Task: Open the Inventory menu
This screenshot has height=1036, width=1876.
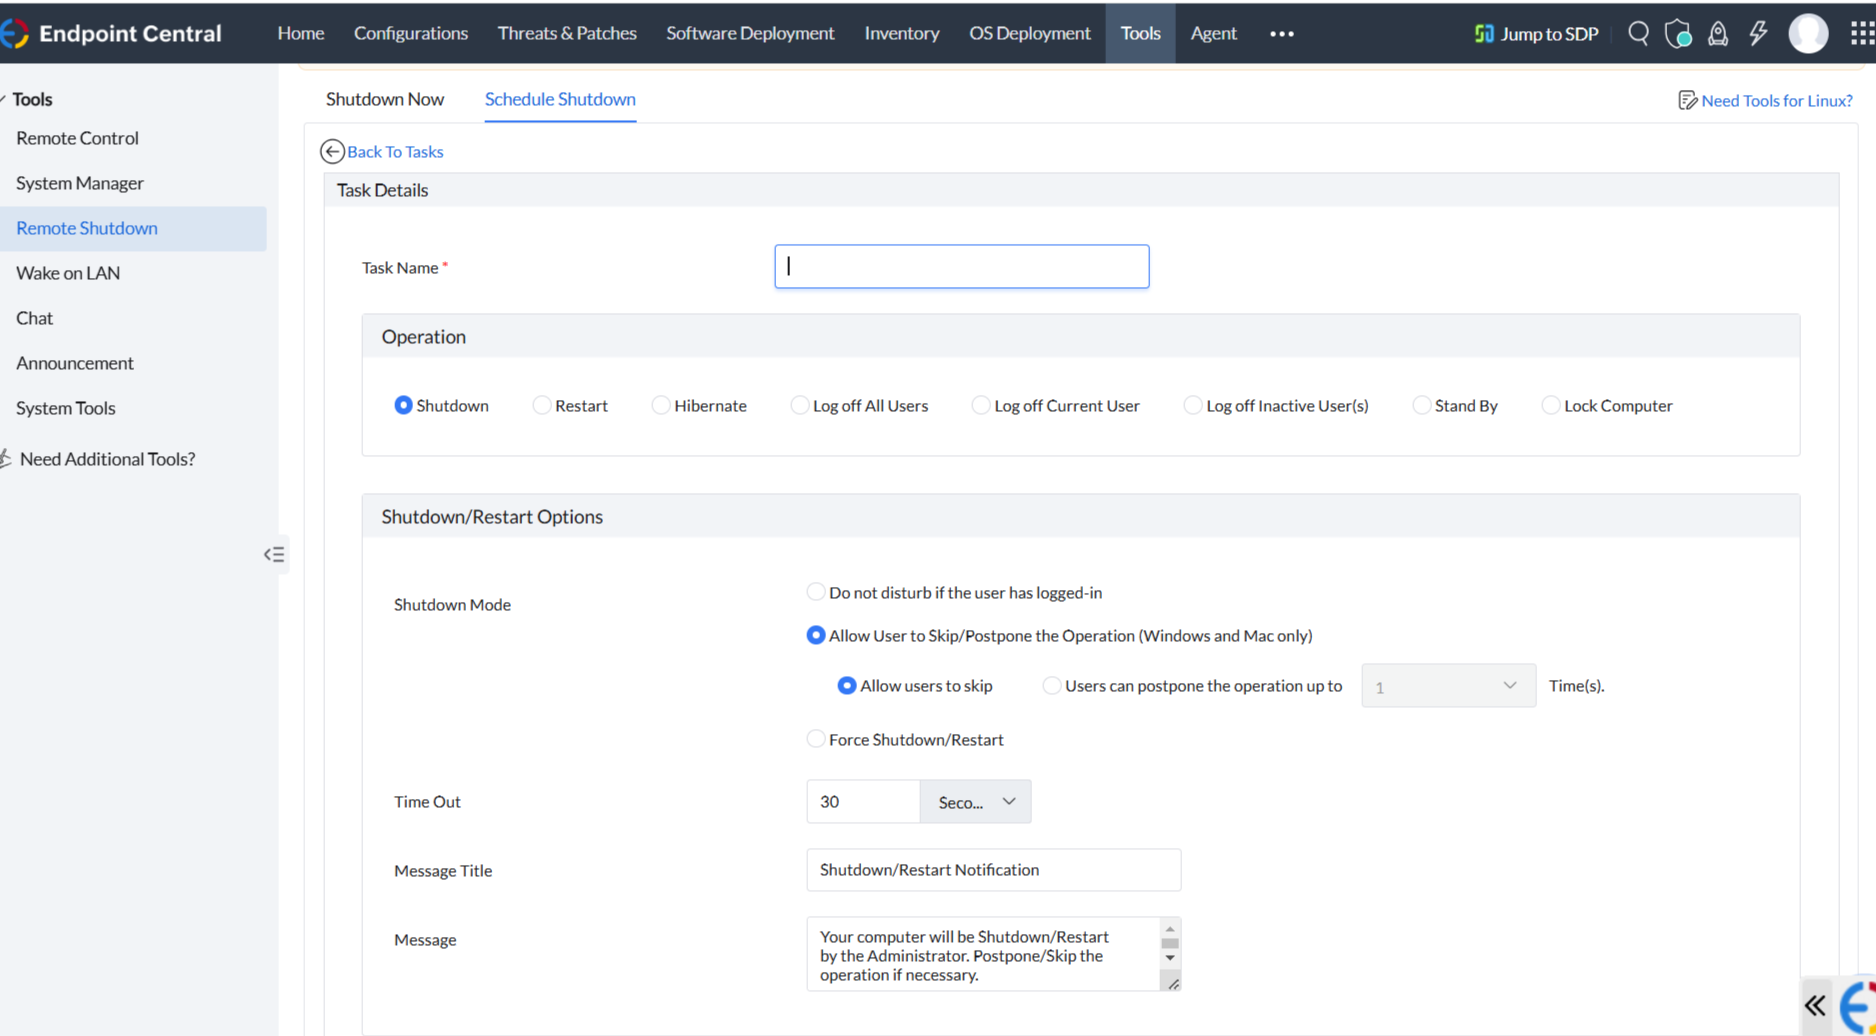Action: (901, 33)
